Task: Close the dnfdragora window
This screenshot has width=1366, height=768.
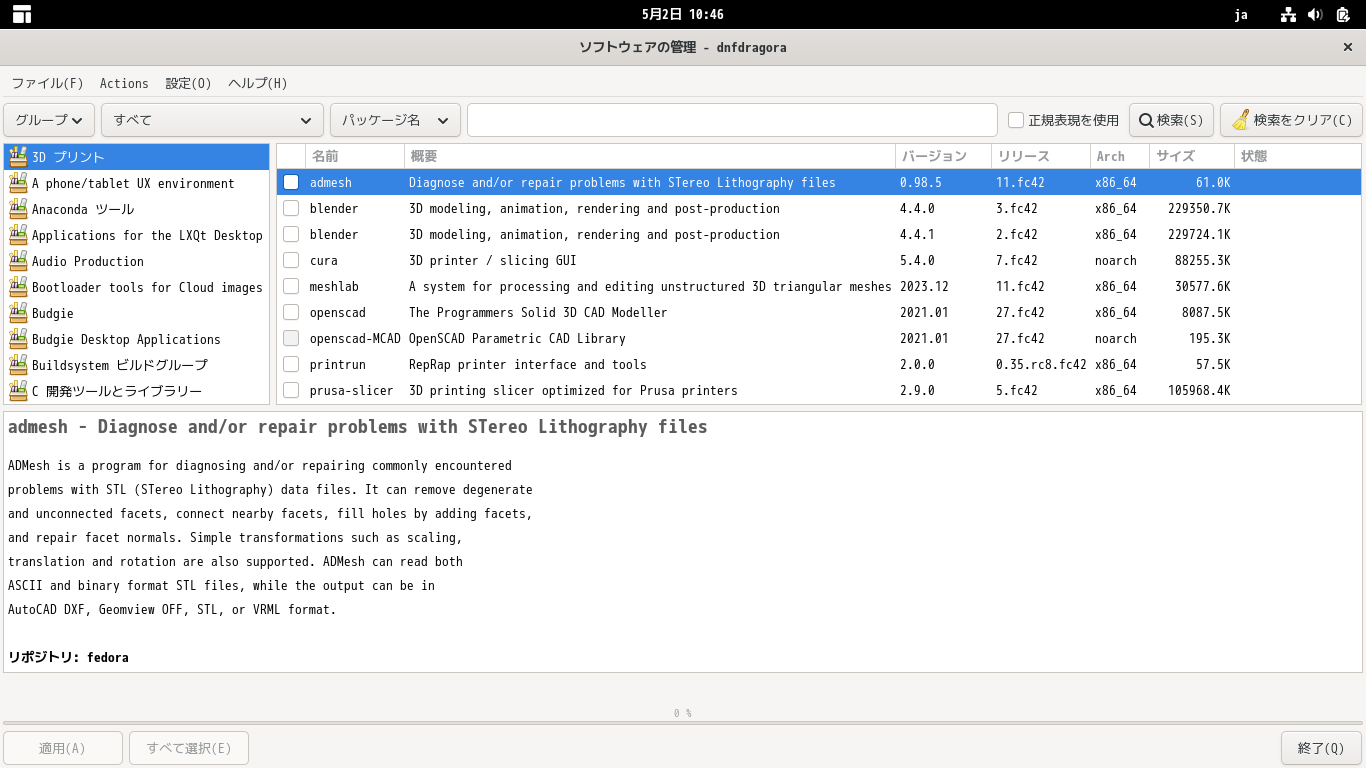Action: [x=1347, y=47]
